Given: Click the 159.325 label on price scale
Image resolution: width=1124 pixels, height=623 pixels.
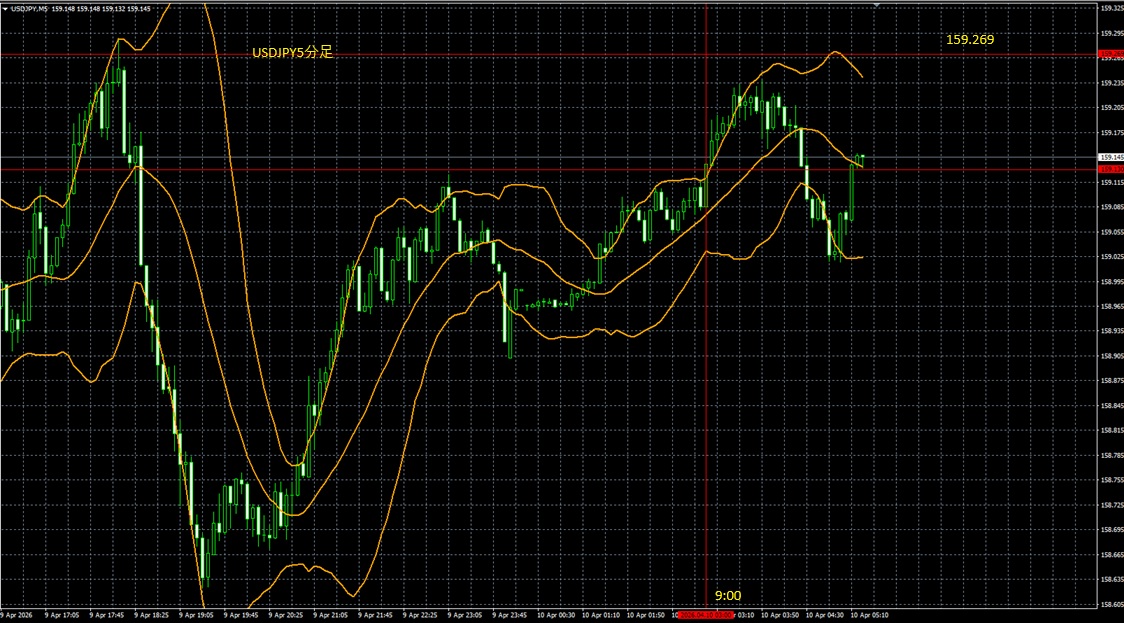Looking at the screenshot, I should click(1110, 8).
